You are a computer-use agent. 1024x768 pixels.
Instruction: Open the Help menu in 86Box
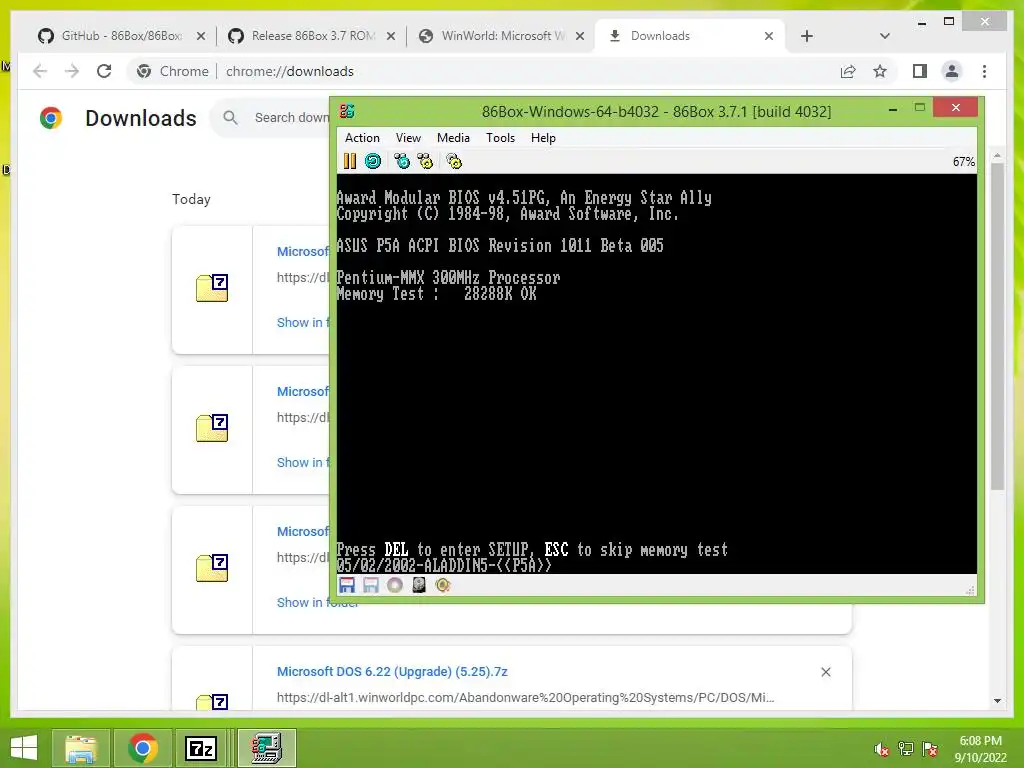[x=543, y=138]
